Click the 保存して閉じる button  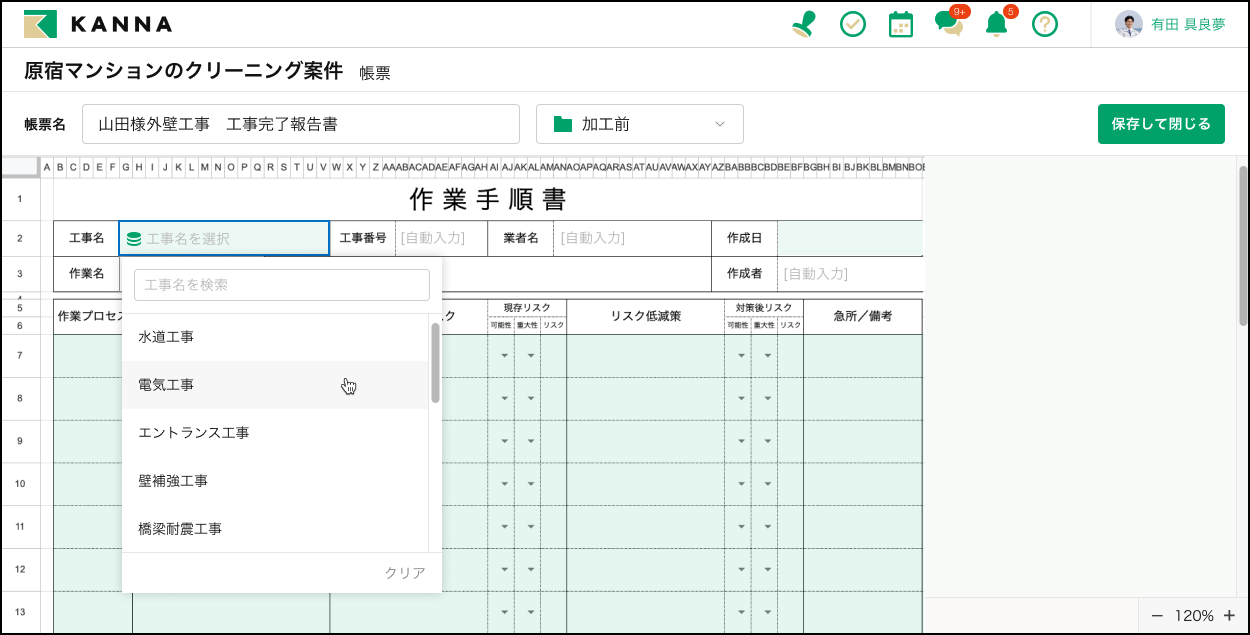pyautogui.click(x=1161, y=123)
